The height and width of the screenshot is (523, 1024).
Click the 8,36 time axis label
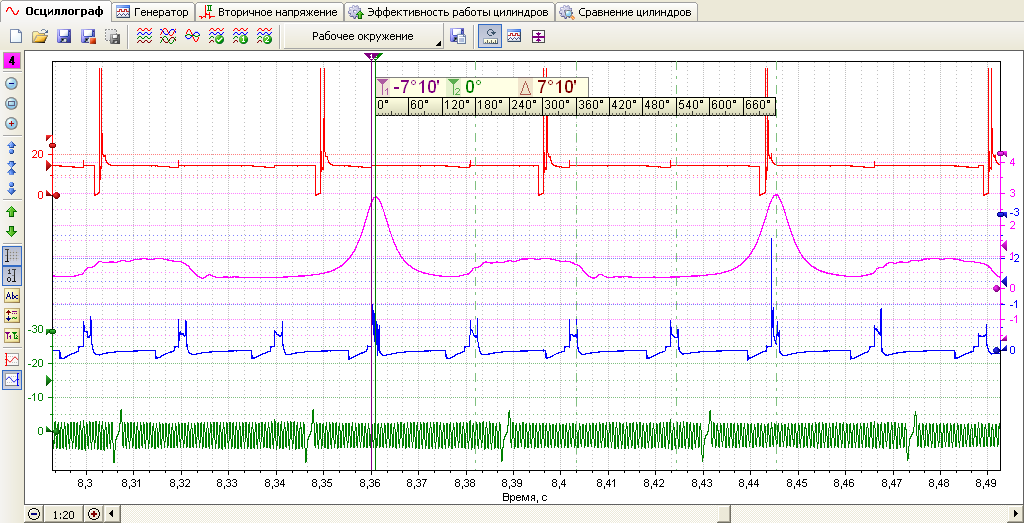[370, 484]
